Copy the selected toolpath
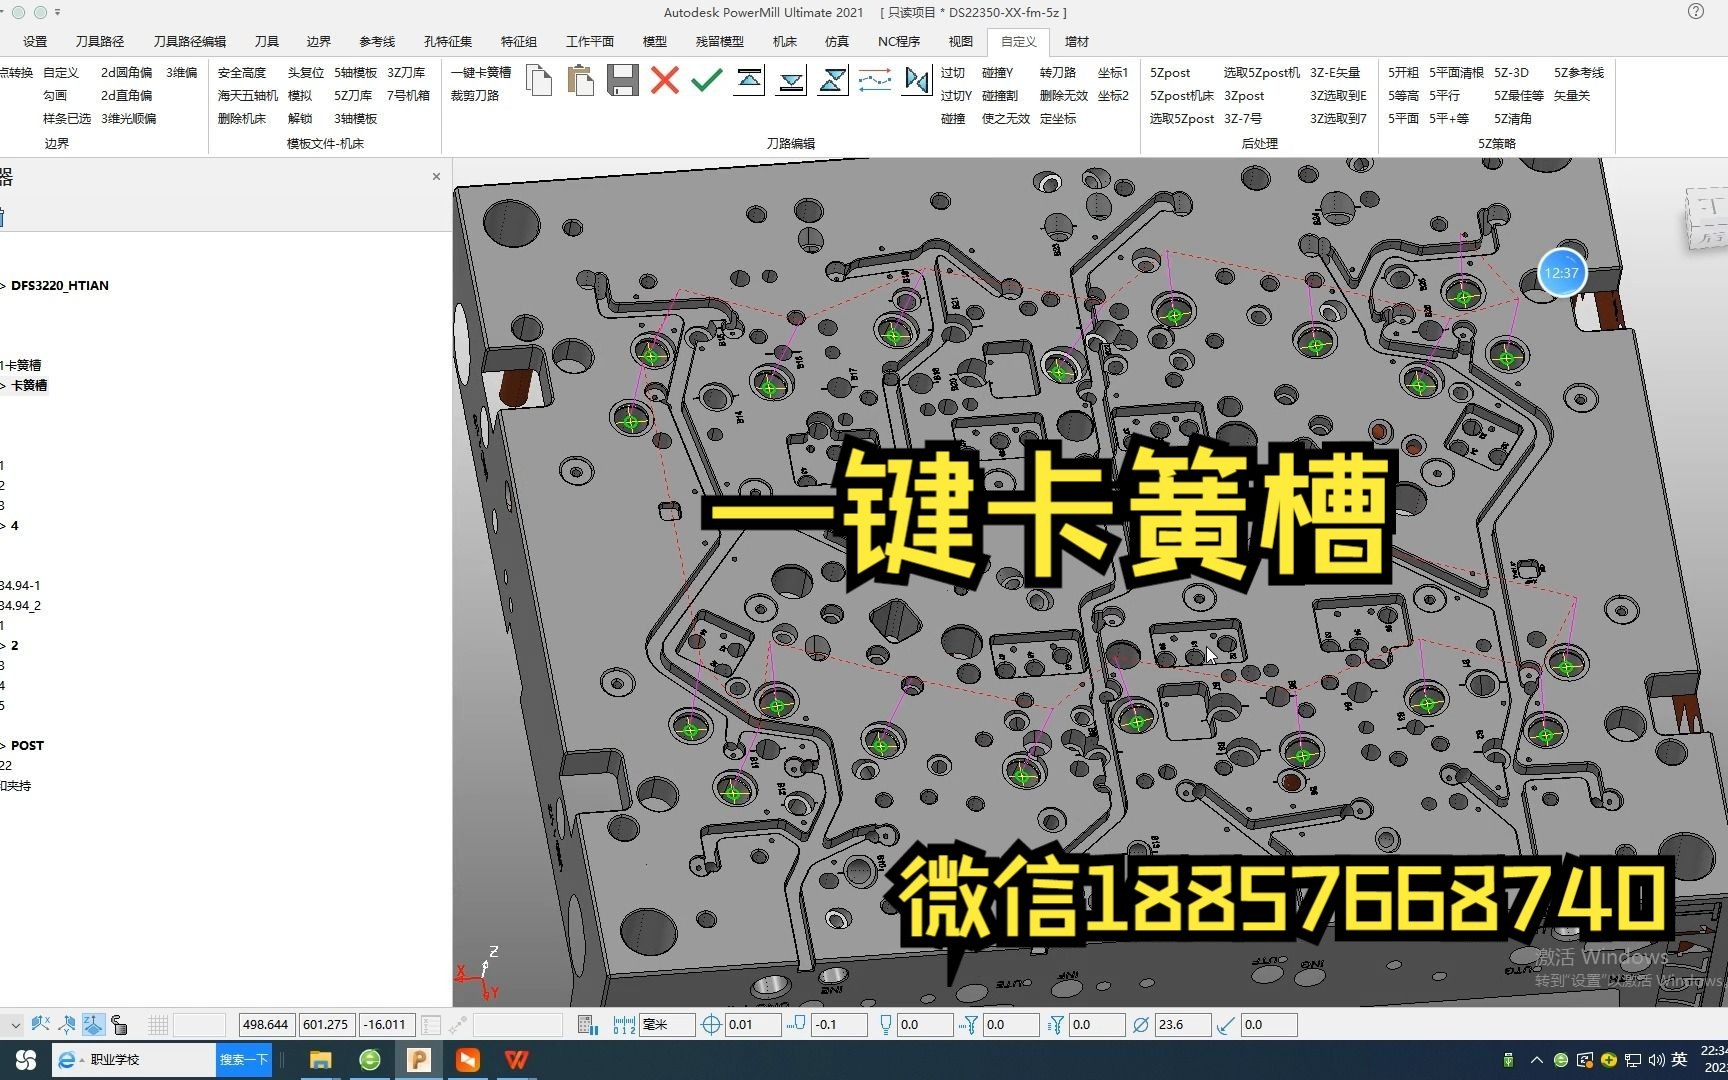 (x=539, y=80)
